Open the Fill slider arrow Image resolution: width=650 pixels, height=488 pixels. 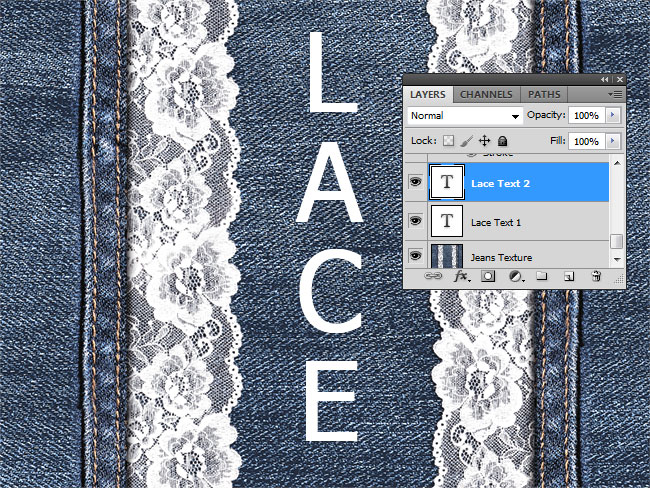pyautogui.click(x=612, y=142)
